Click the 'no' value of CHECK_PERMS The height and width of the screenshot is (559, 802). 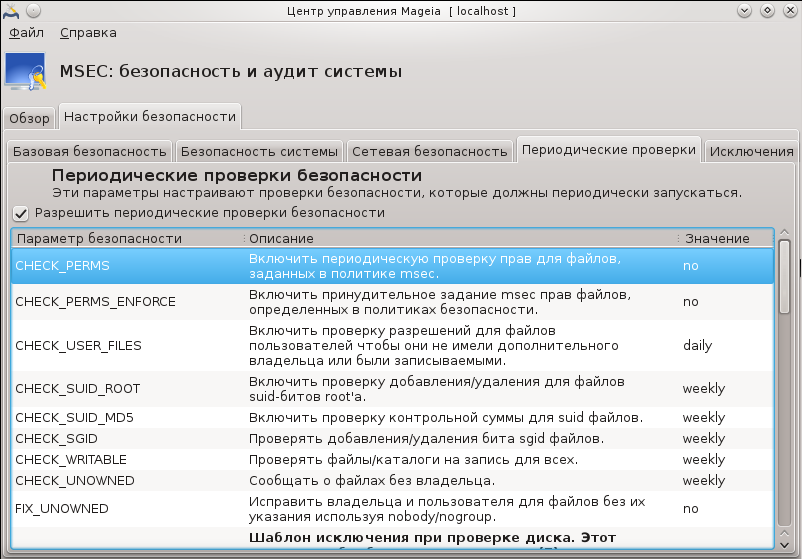pyautogui.click(x=690, y=266)
